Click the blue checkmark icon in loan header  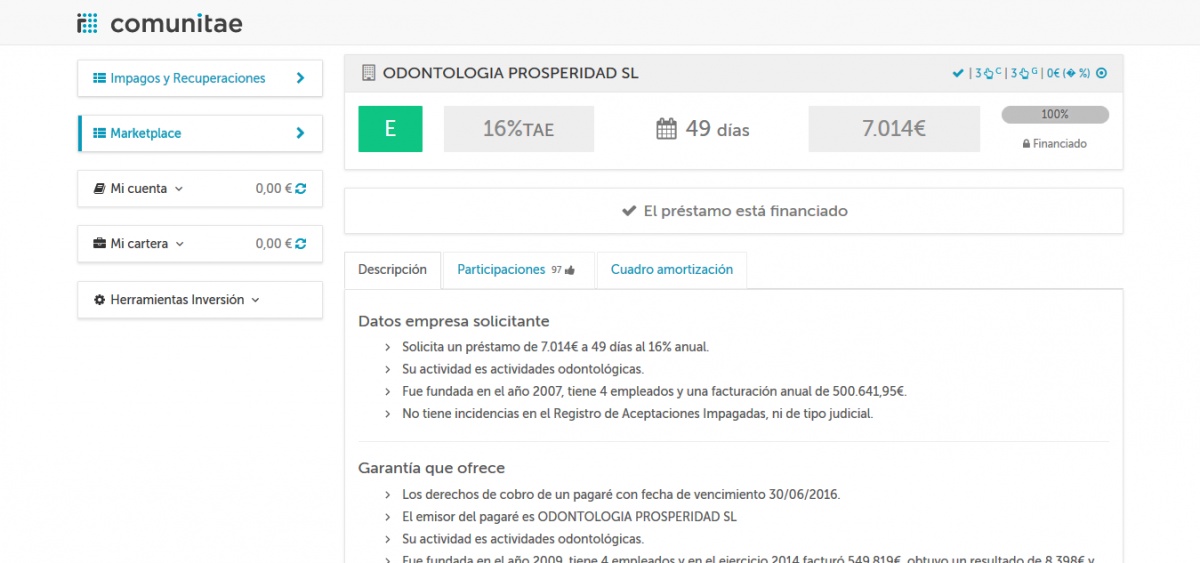958,73
